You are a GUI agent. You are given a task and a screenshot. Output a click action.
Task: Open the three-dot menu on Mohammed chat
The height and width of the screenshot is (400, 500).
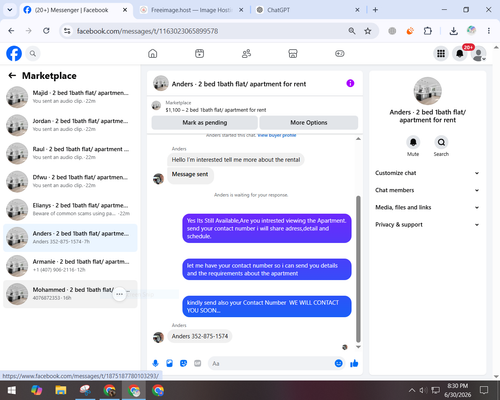point(119,294)
